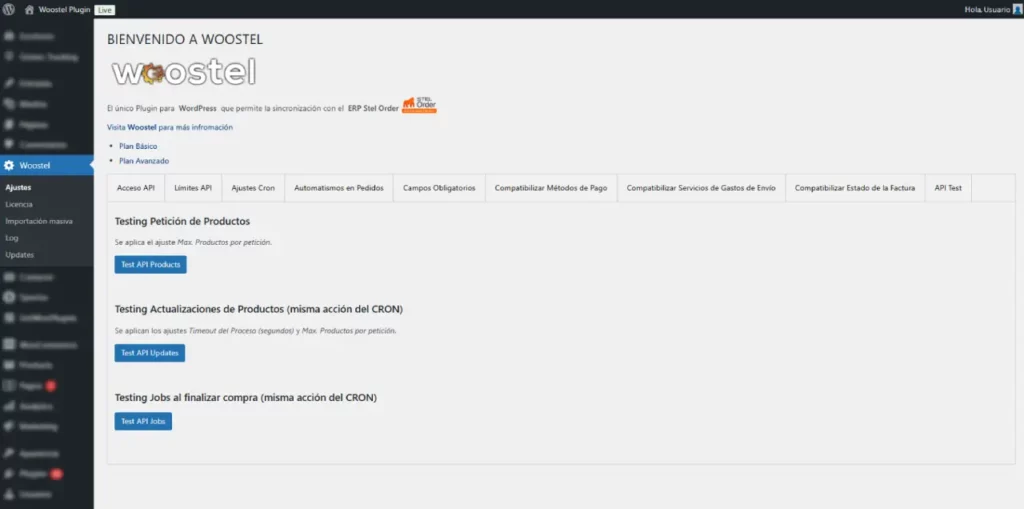Click the Woostel gear icon in sidebar
The height and width of the screenshot is (509, 1024).
pos(8,166)
